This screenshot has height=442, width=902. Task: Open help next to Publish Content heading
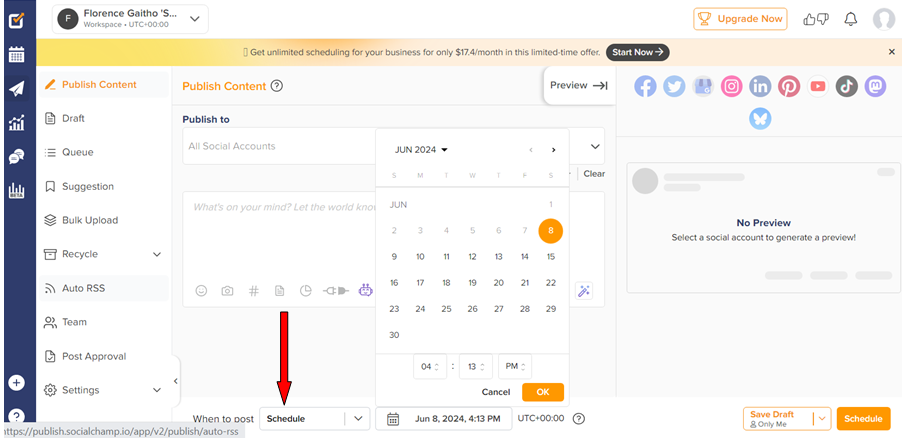pyautogui.click(x=277, y=86)
